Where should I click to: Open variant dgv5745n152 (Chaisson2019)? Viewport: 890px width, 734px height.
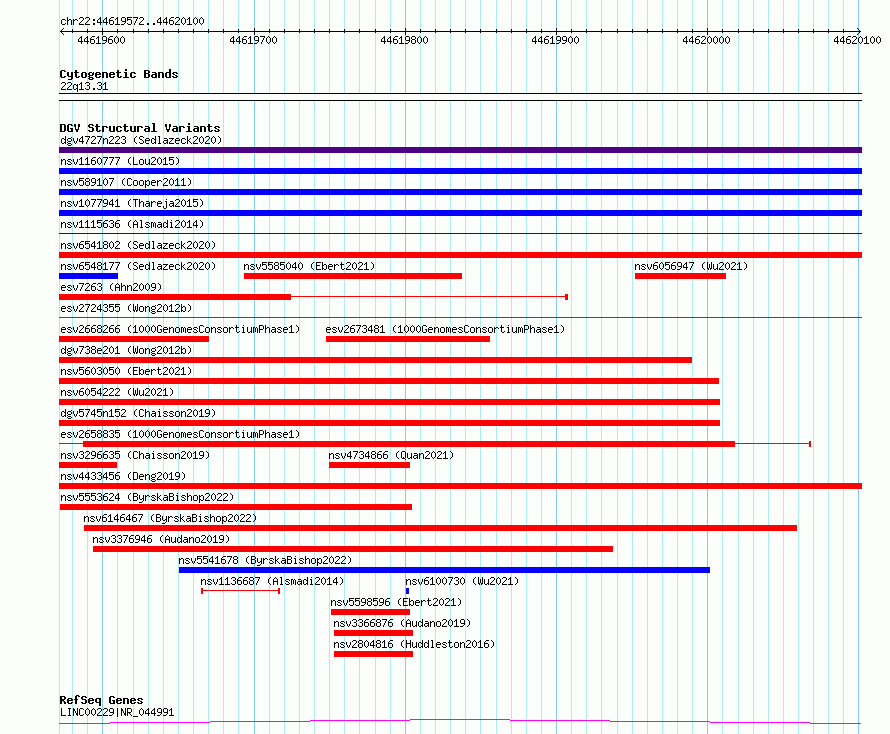[138, 413]
